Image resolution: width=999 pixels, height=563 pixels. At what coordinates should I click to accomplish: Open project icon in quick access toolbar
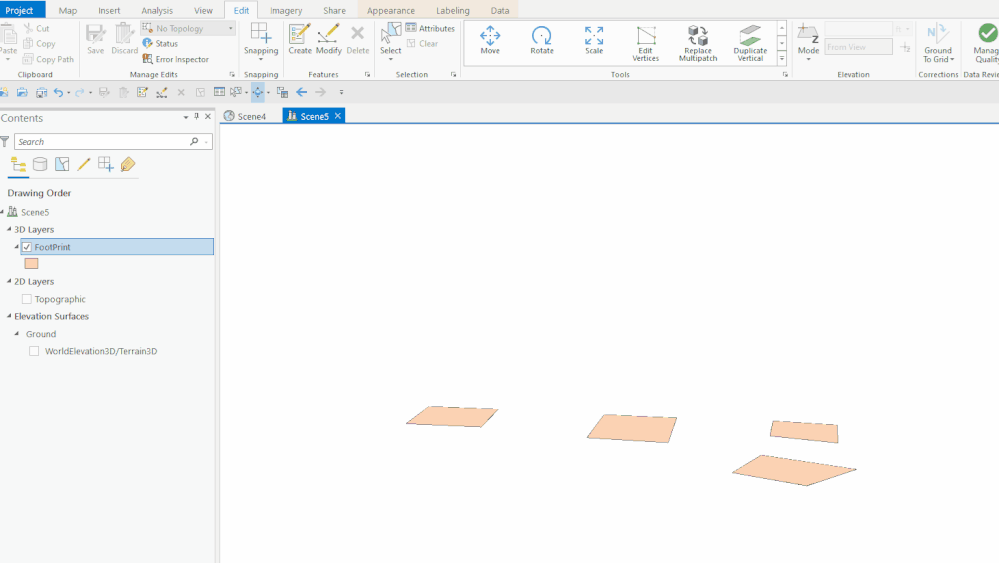pos(22,92)
